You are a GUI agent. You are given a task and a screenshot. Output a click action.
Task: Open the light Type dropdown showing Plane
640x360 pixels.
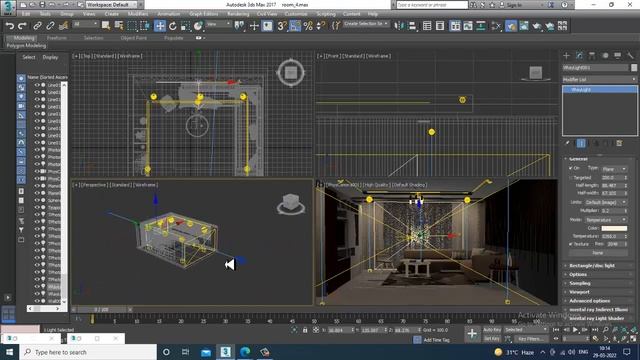tap(614, 169)
